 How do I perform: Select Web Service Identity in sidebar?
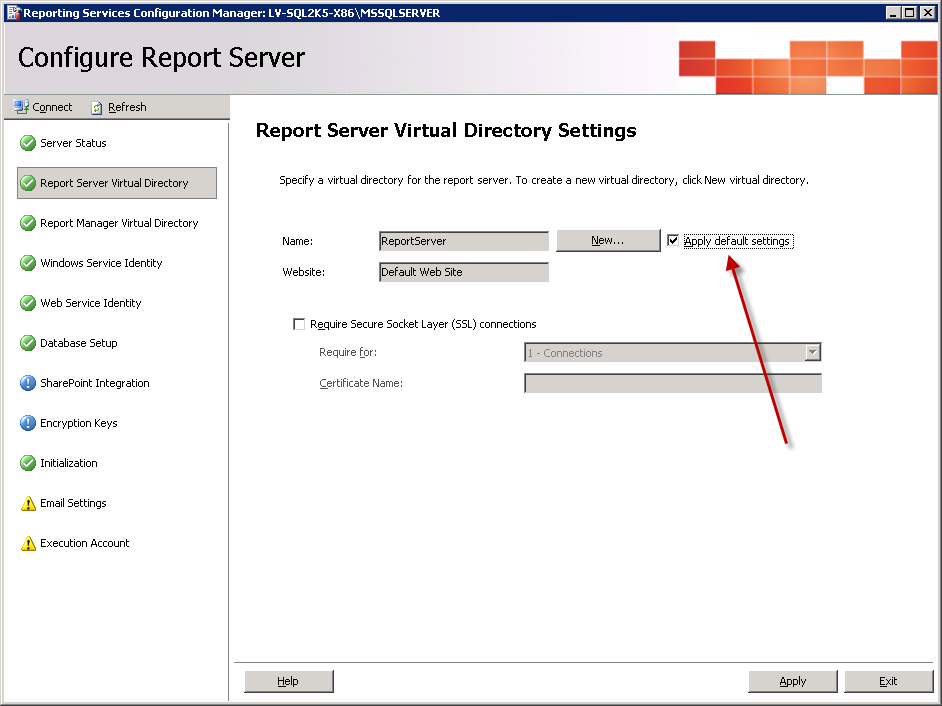coord(90,303)
